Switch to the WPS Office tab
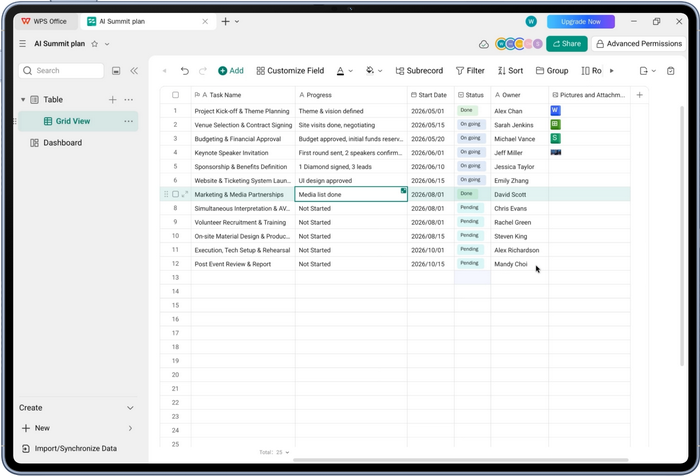The width and height of the screenshot is (700, 476). pyautogui.click(x=44, y=21)
